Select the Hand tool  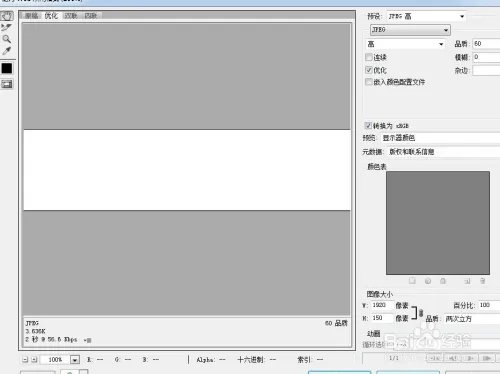pos(7,16)
